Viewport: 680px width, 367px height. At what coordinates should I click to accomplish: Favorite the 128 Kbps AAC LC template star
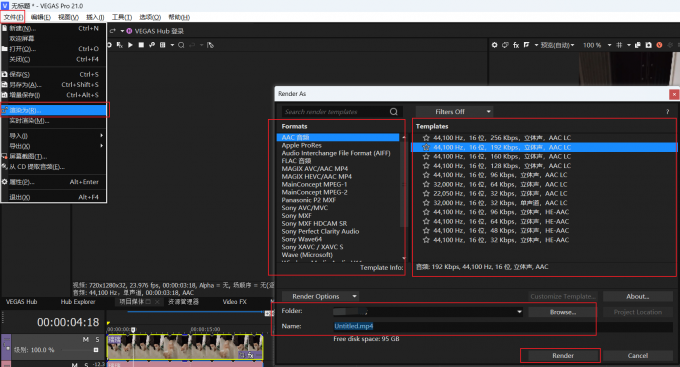pos(426,166)
